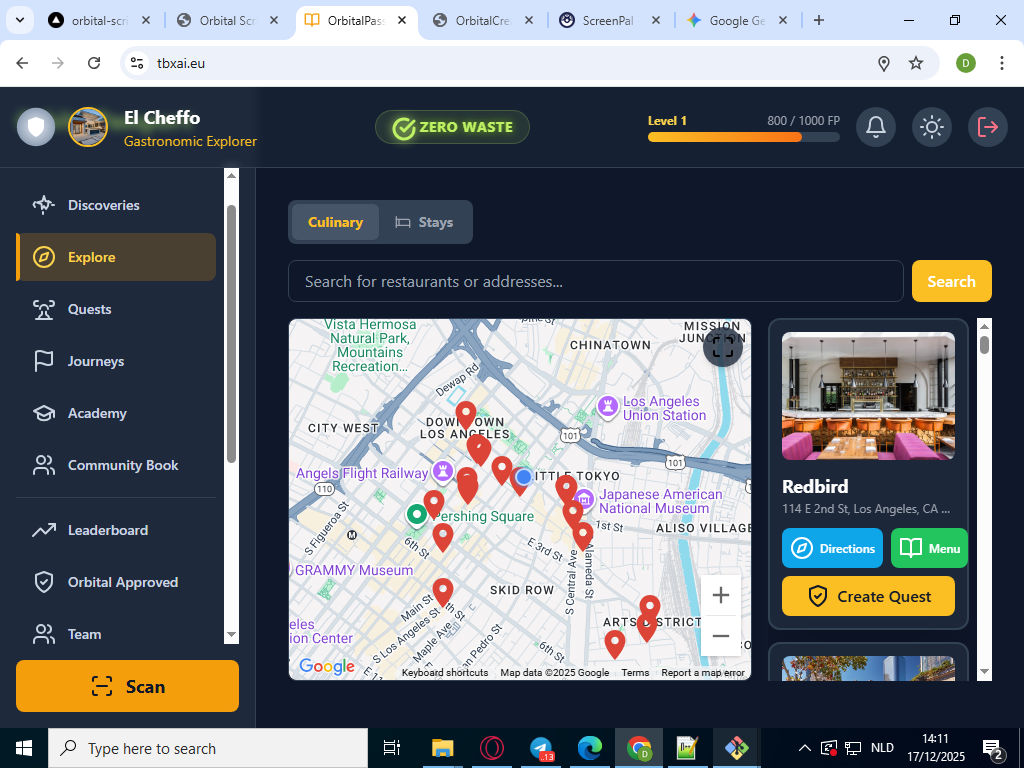
Task: Get Directions to Redbird
Action: pos(832,548)
